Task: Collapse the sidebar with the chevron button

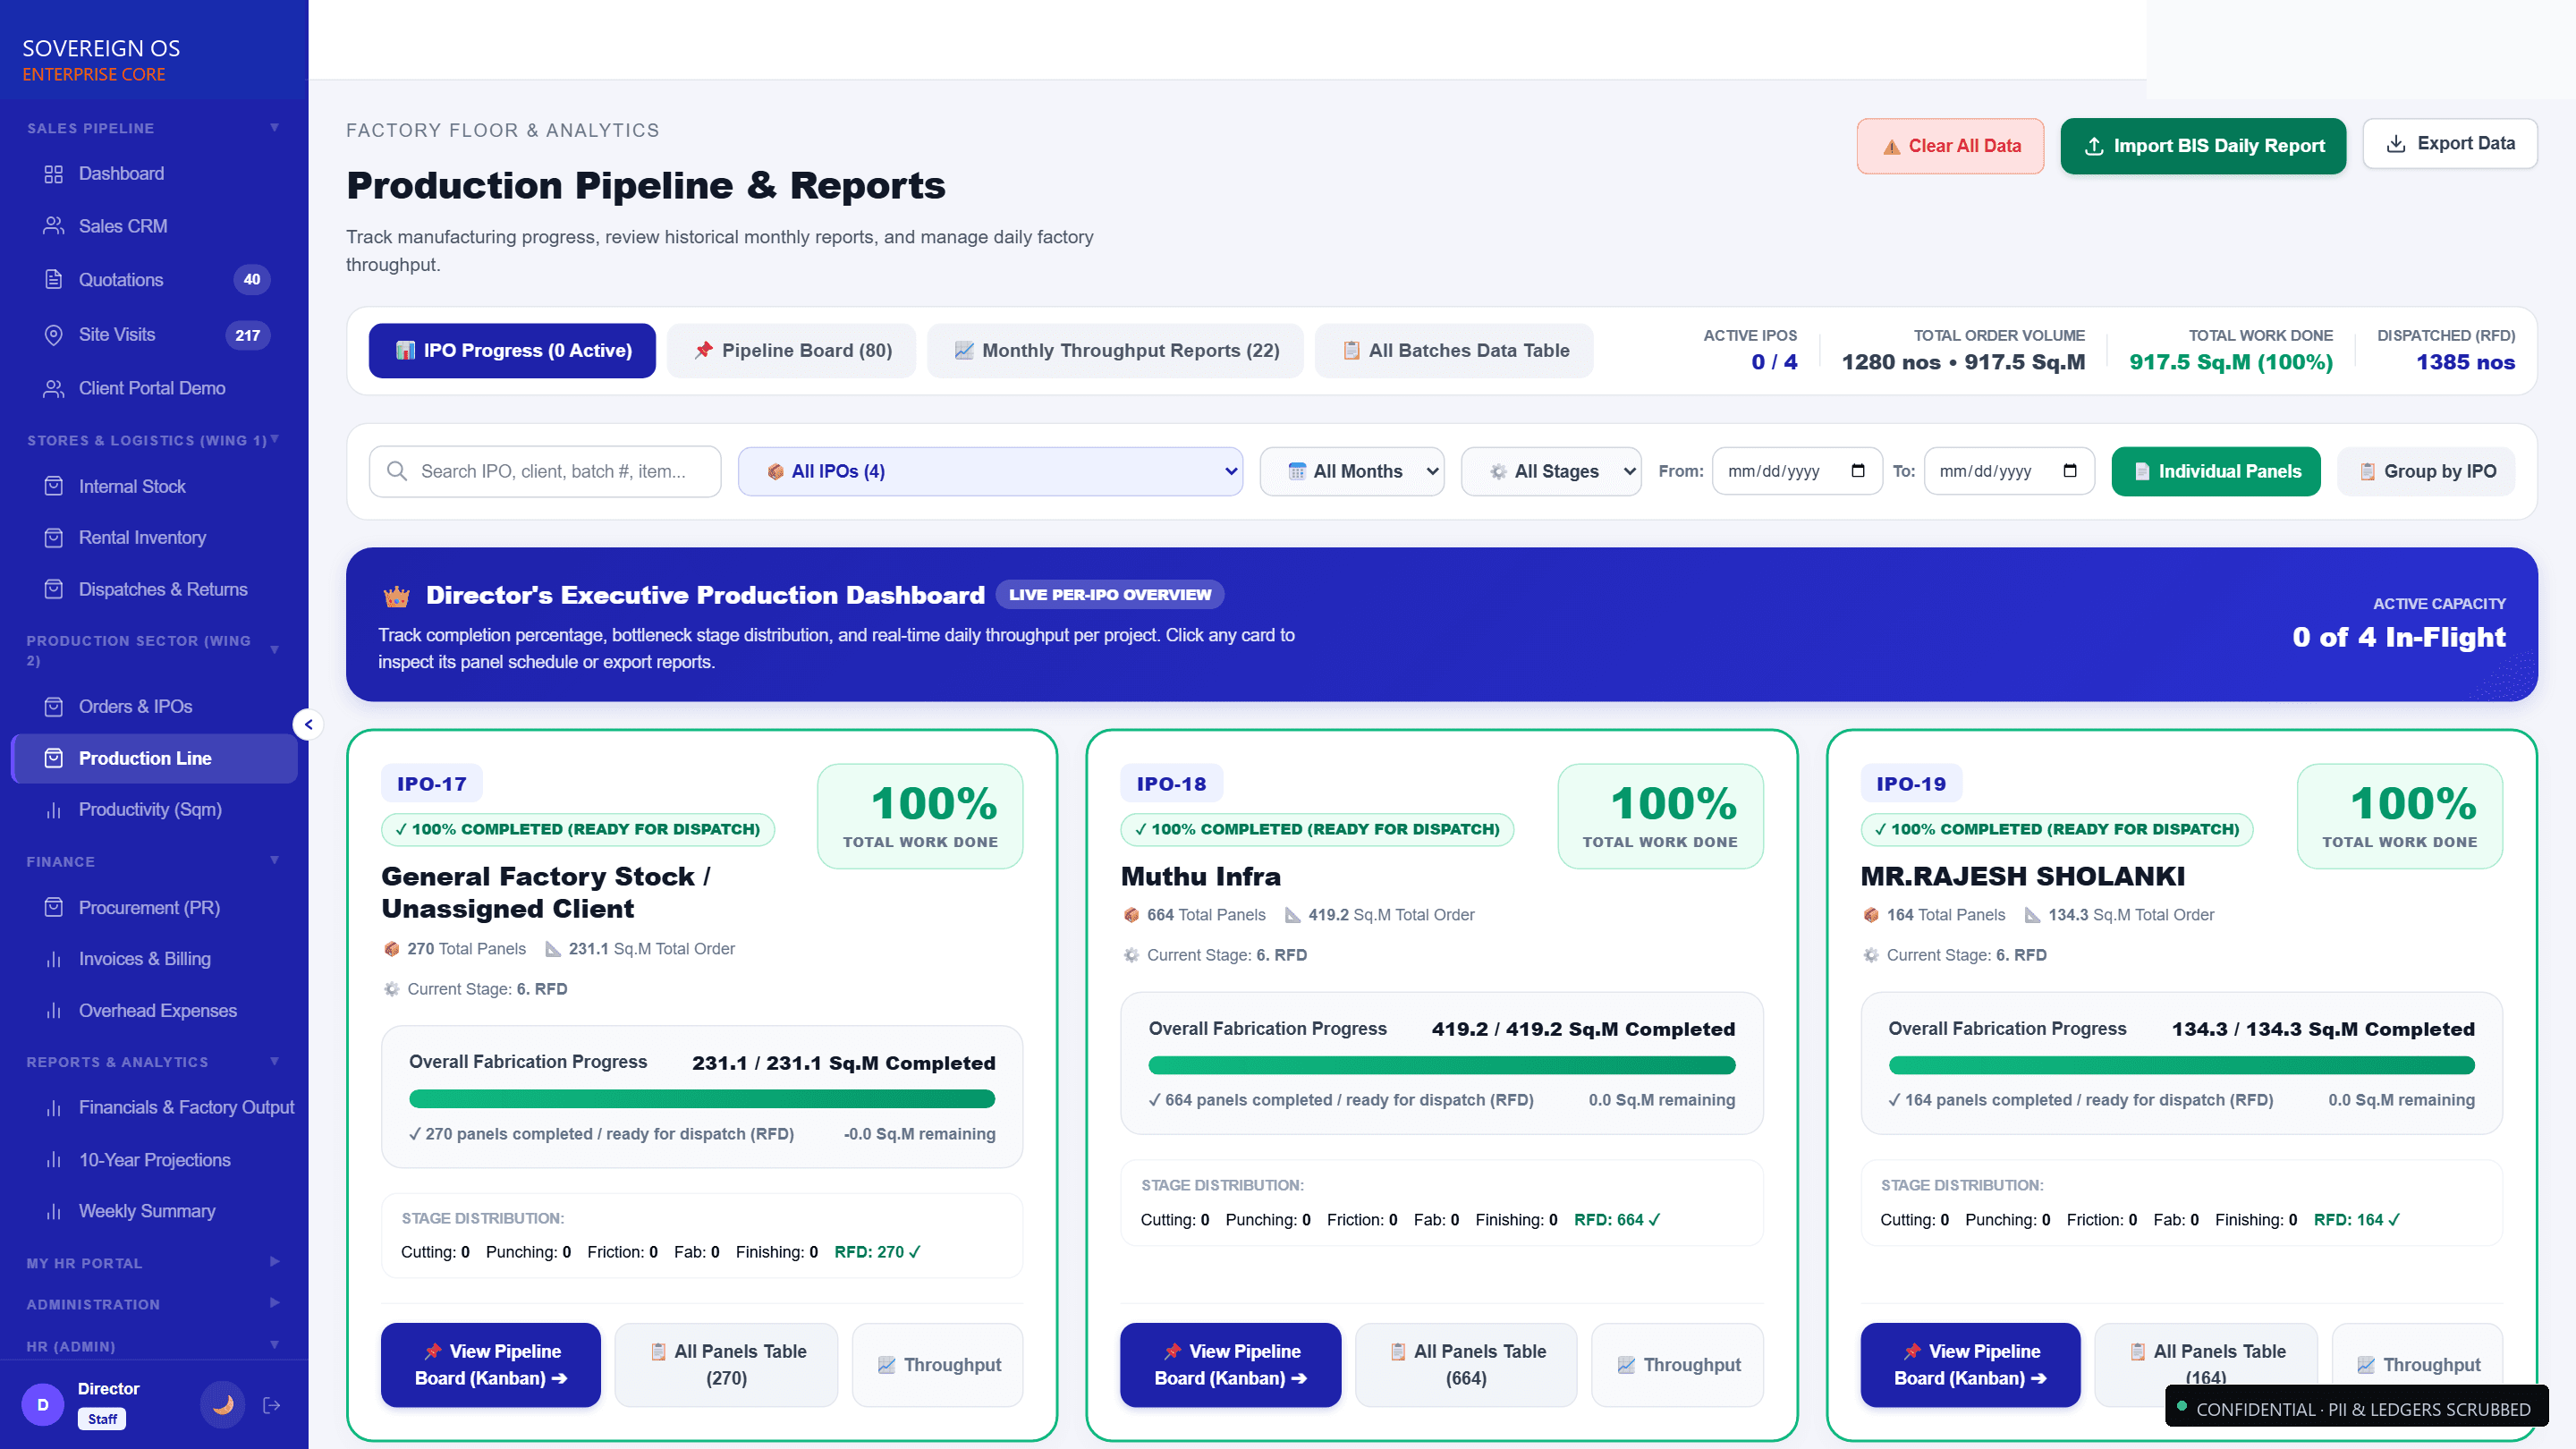Action: tap(308, 725)
